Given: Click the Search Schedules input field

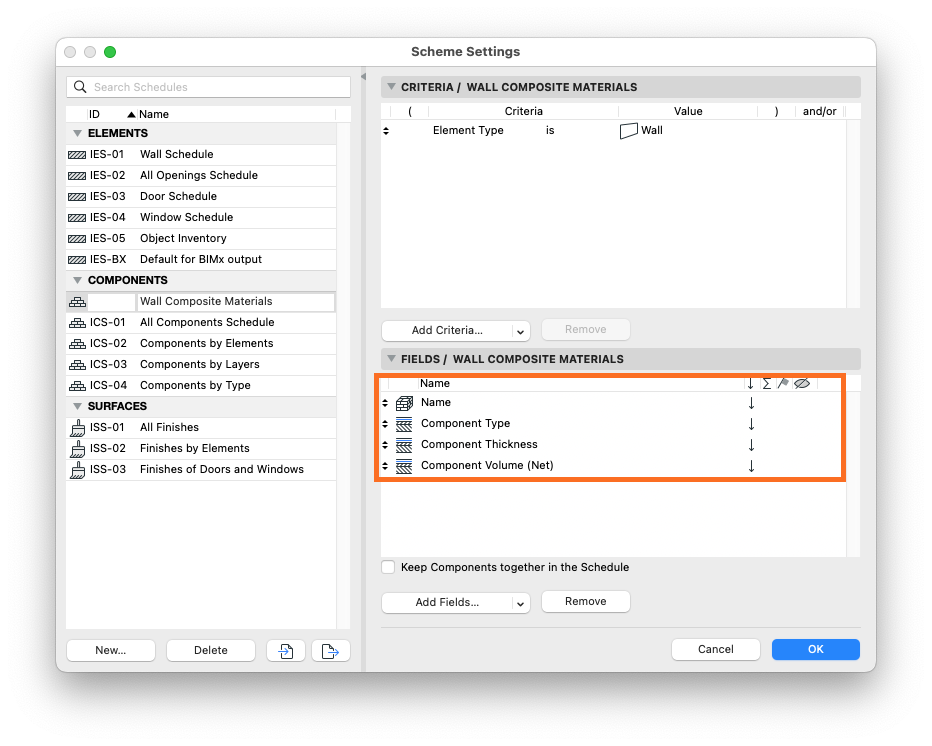Looking at the screenshot, I should click(x=208, y=87).
